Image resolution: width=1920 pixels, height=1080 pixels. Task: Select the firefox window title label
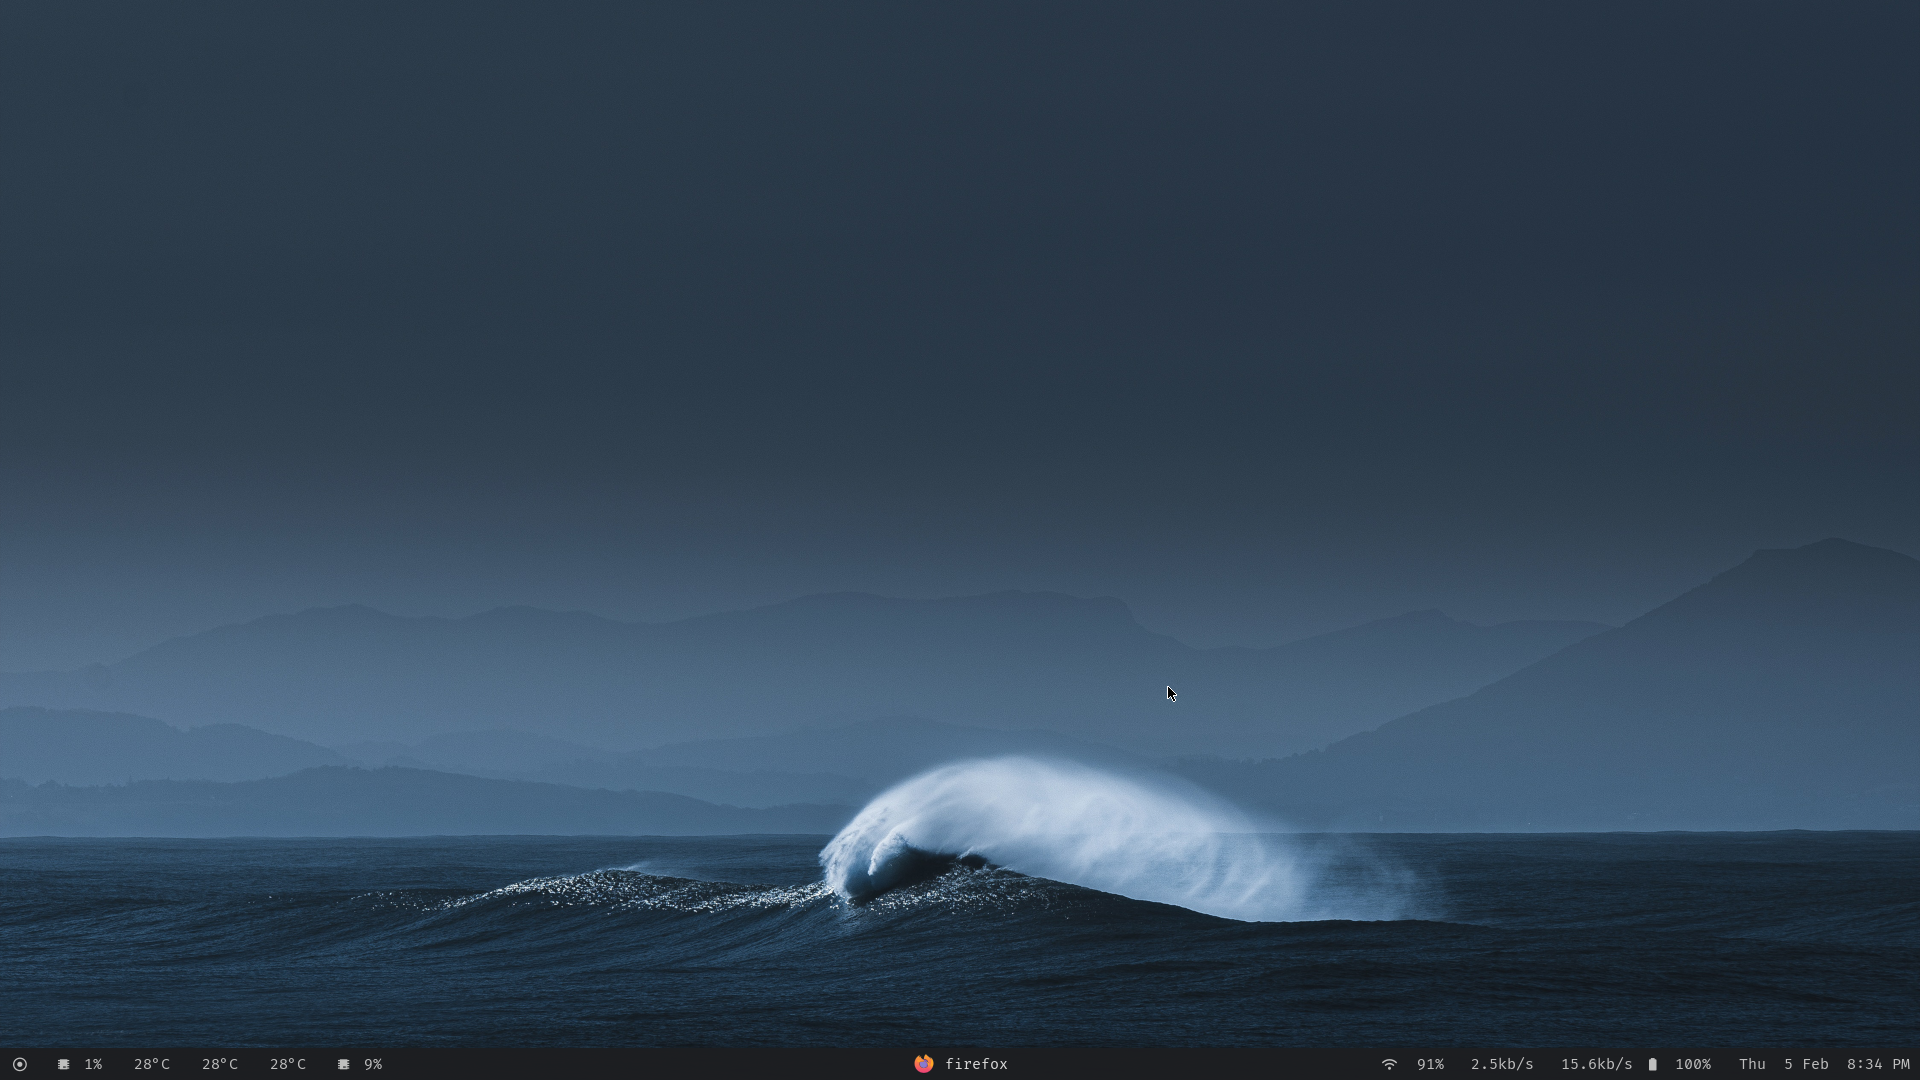click(x=976, y=1064)
